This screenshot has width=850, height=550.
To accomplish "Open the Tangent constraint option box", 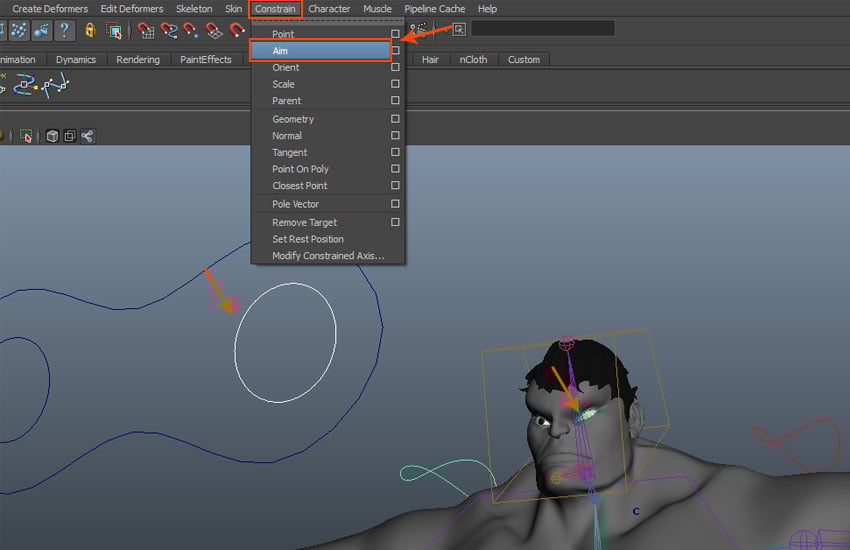I will pyautogui.click(x=395, y=152).
